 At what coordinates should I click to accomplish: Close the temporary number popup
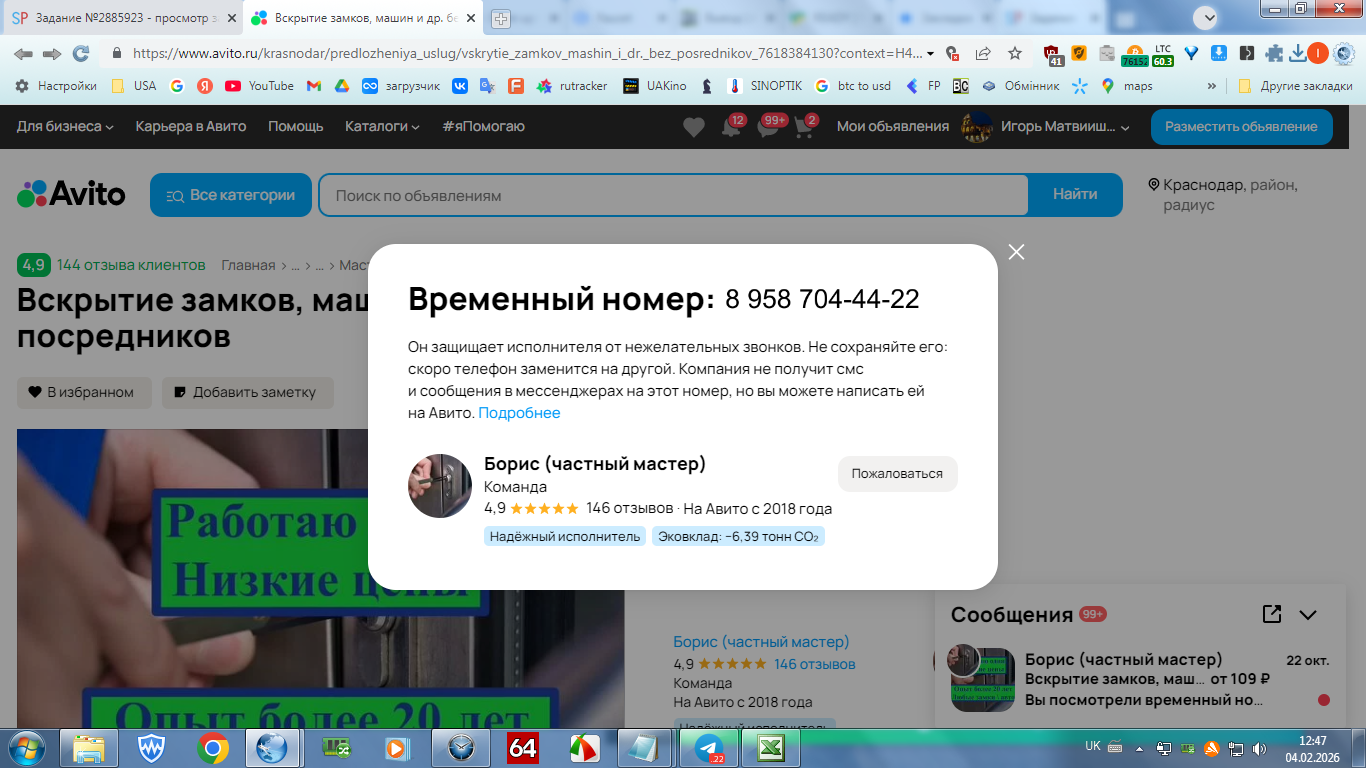1017,252
